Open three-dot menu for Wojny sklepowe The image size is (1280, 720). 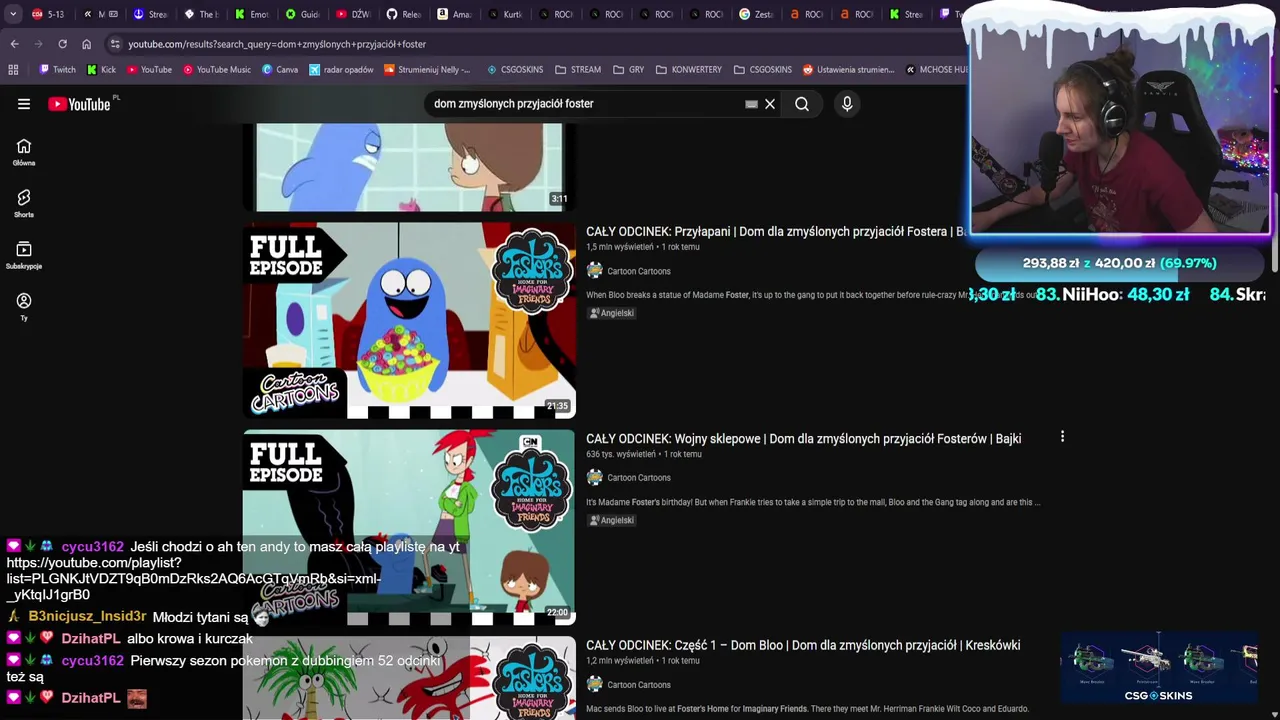(1062, 437)
